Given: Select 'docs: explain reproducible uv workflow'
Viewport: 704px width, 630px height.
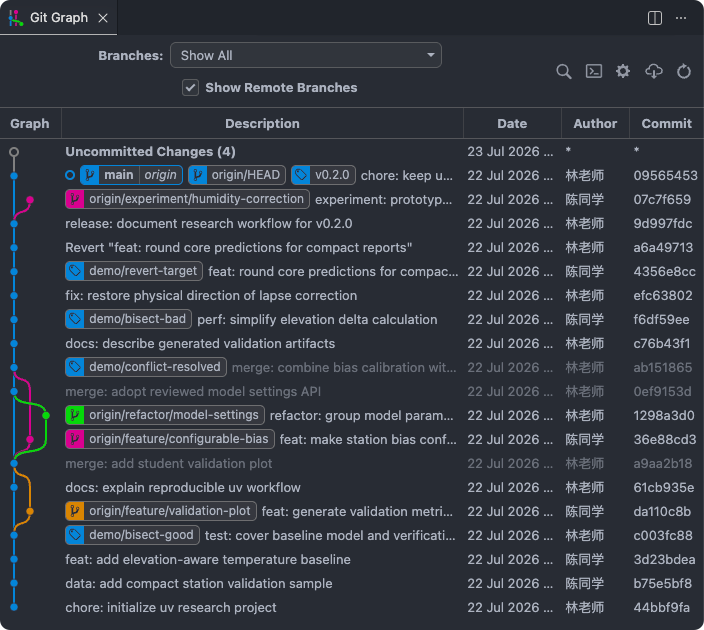Looking at the screenshot, I should (352, 487).
